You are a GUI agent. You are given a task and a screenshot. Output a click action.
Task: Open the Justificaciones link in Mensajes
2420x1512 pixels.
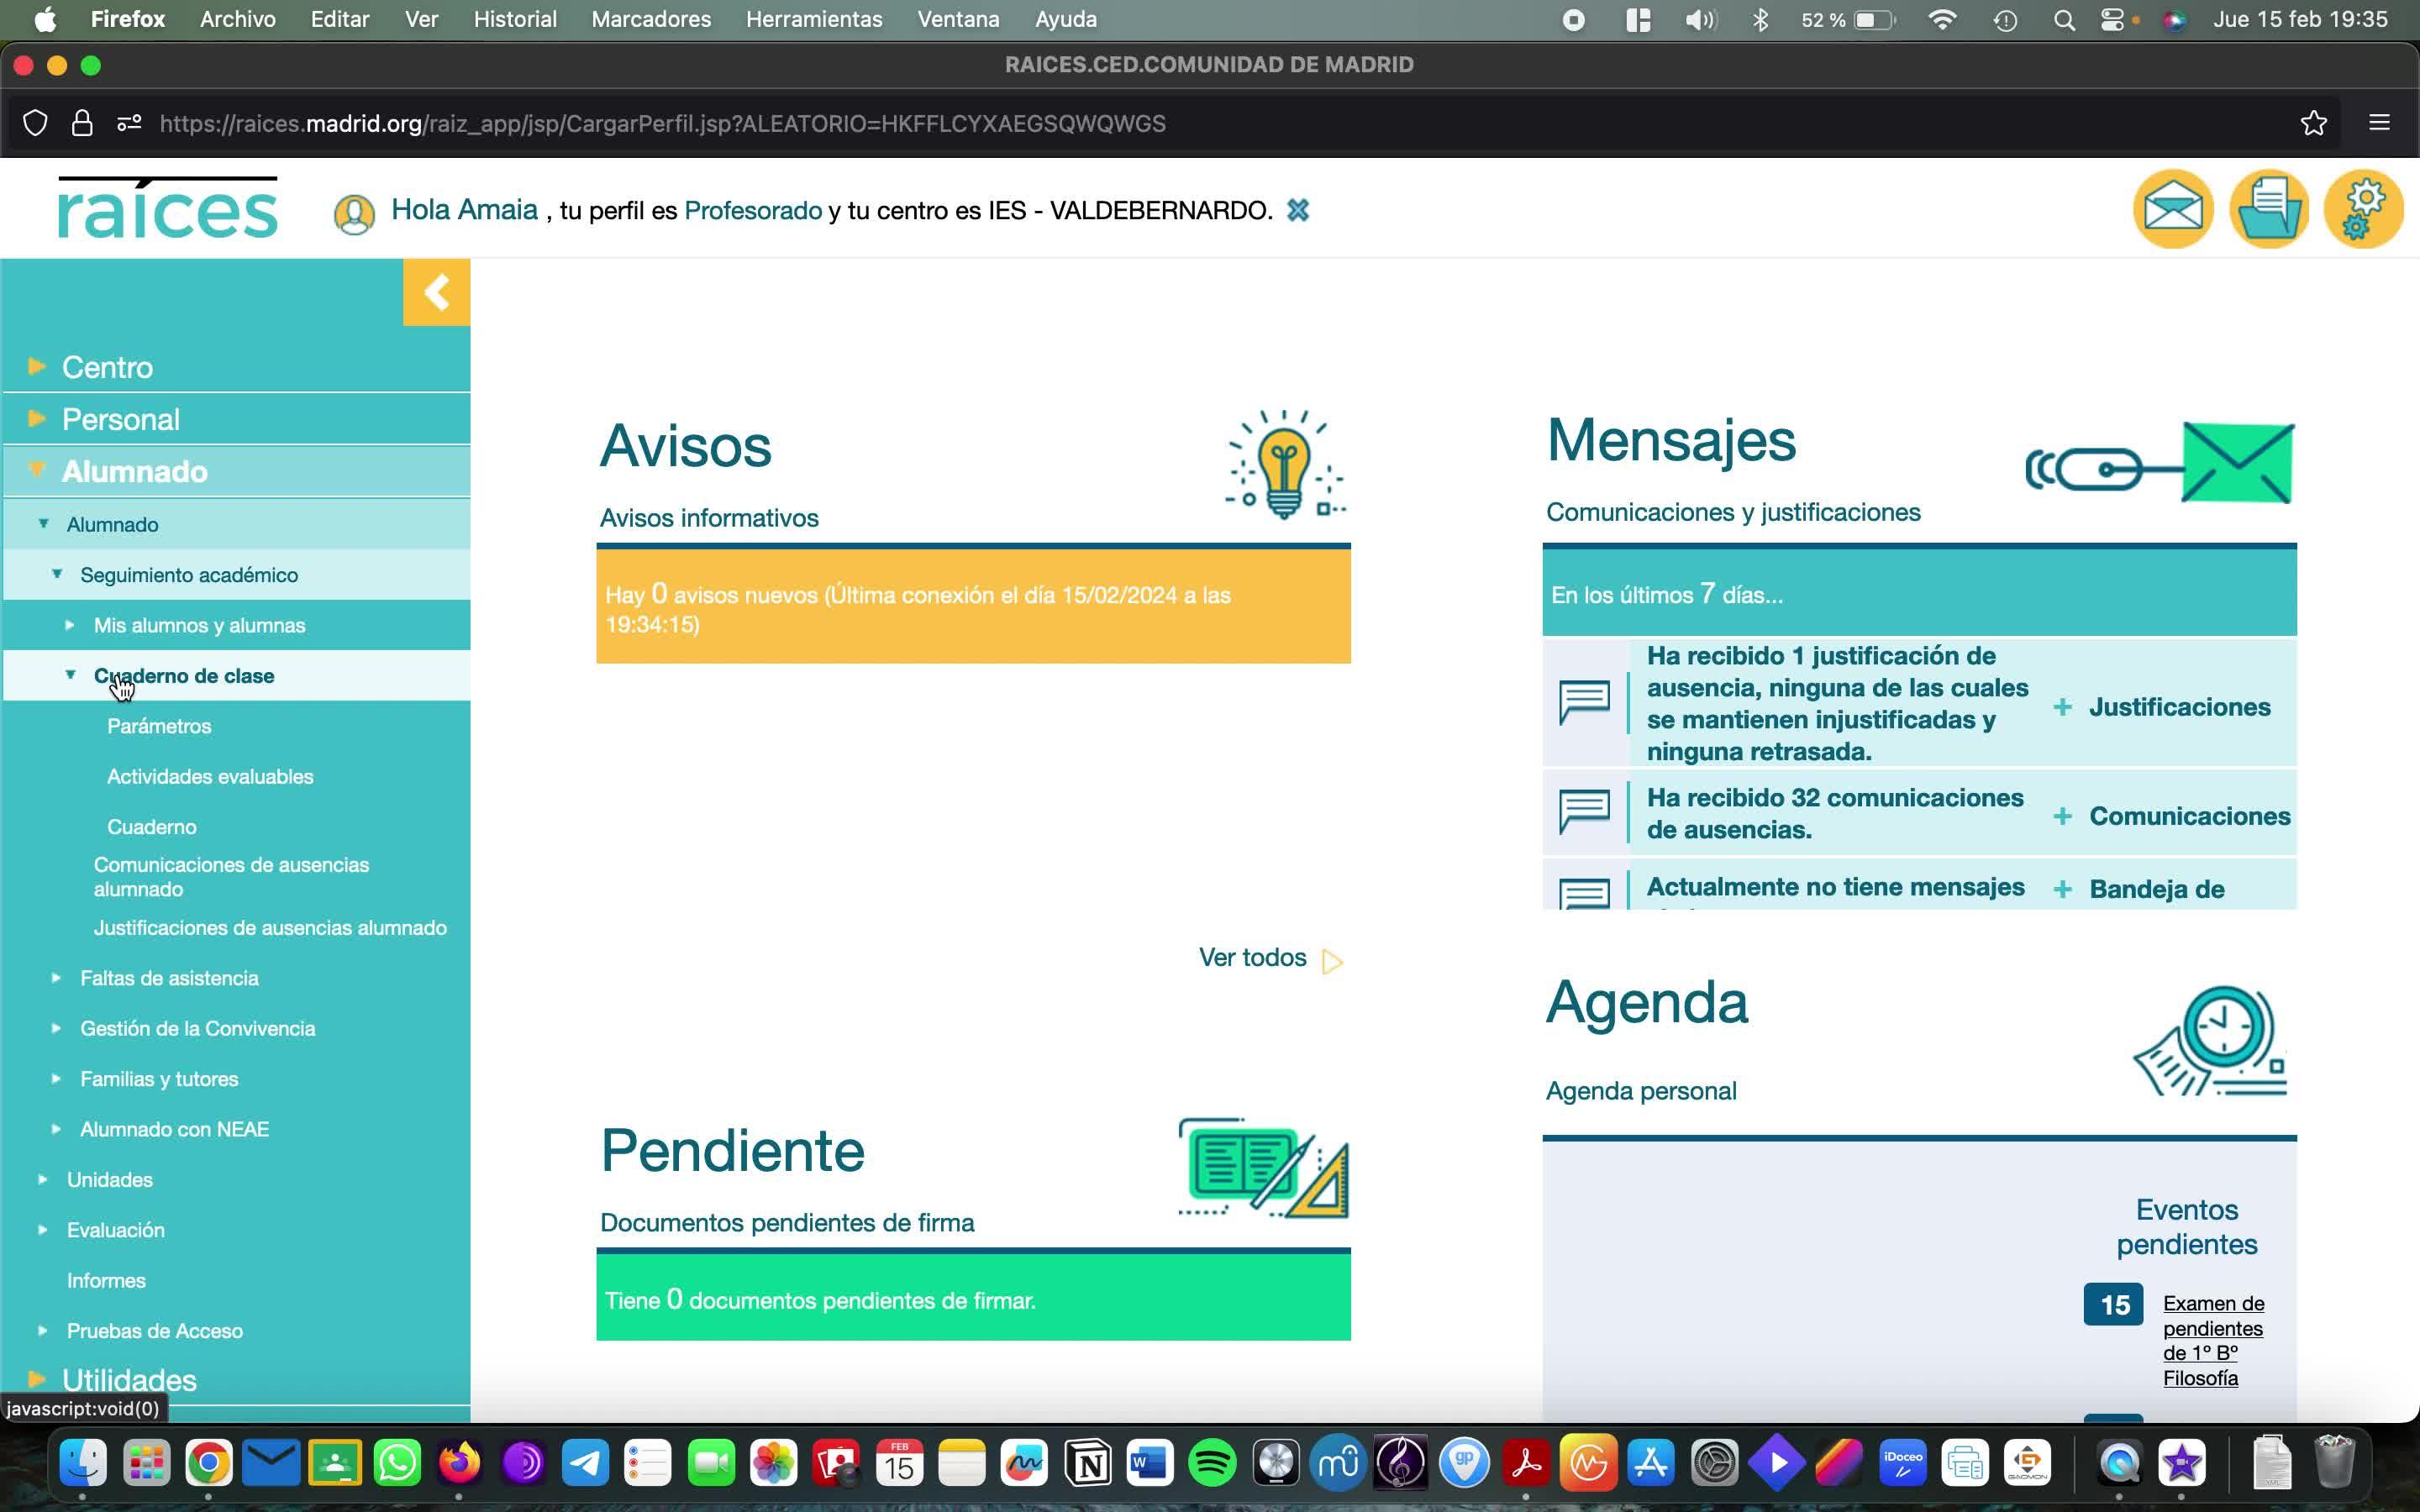[x=2178, y=707]
